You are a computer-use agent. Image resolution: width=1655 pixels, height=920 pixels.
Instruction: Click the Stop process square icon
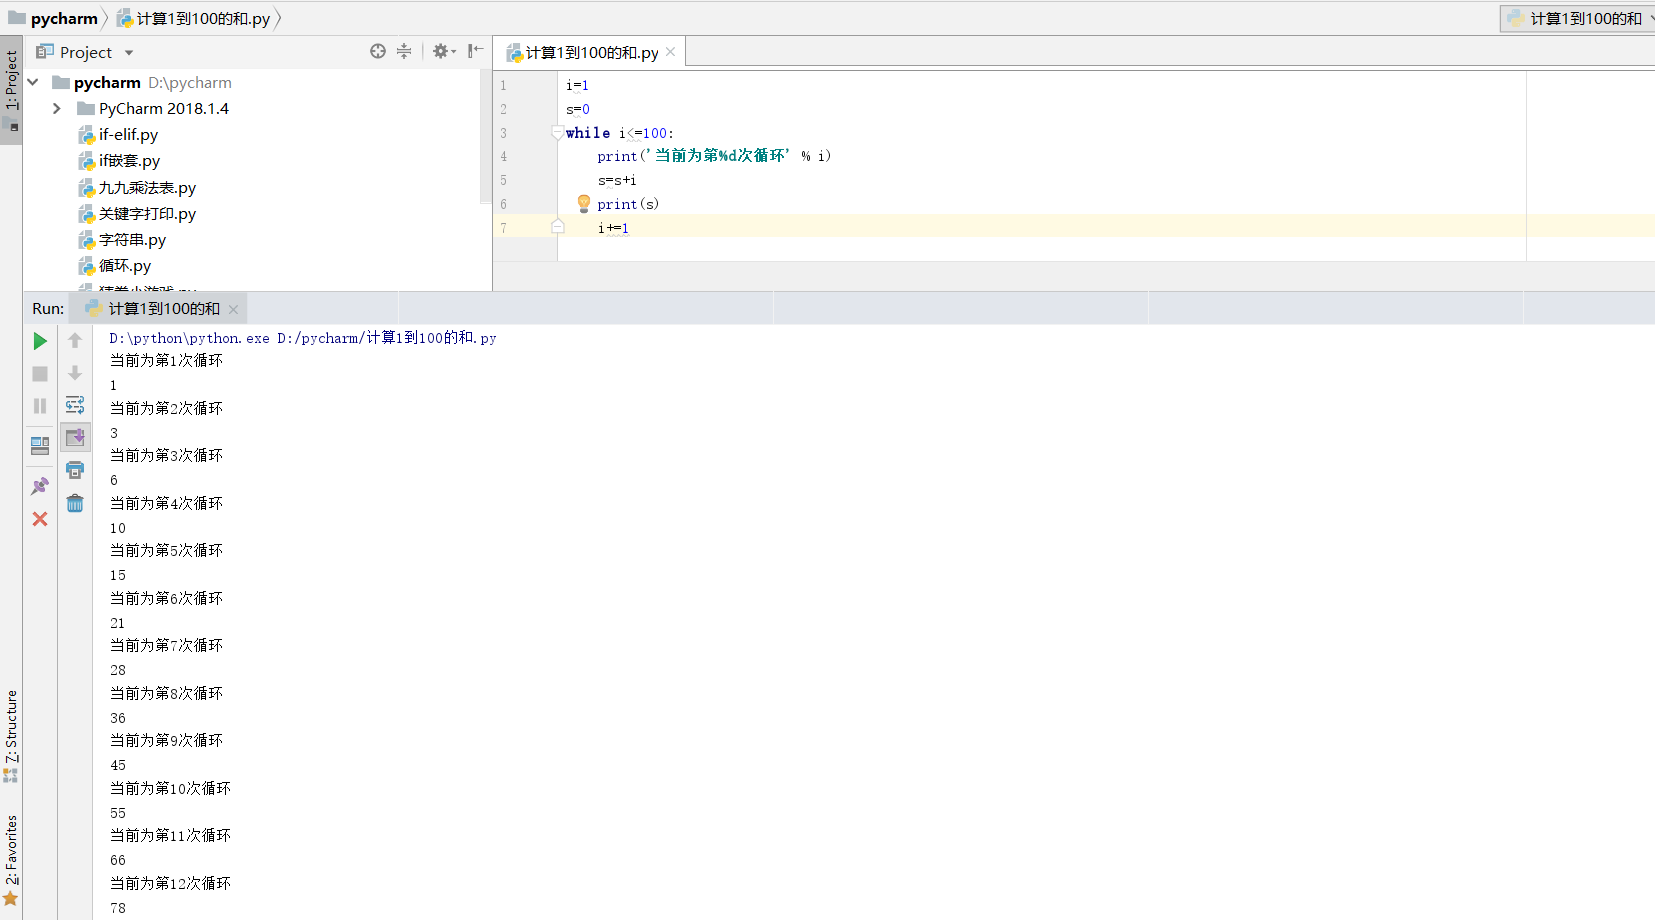point(40,374)
